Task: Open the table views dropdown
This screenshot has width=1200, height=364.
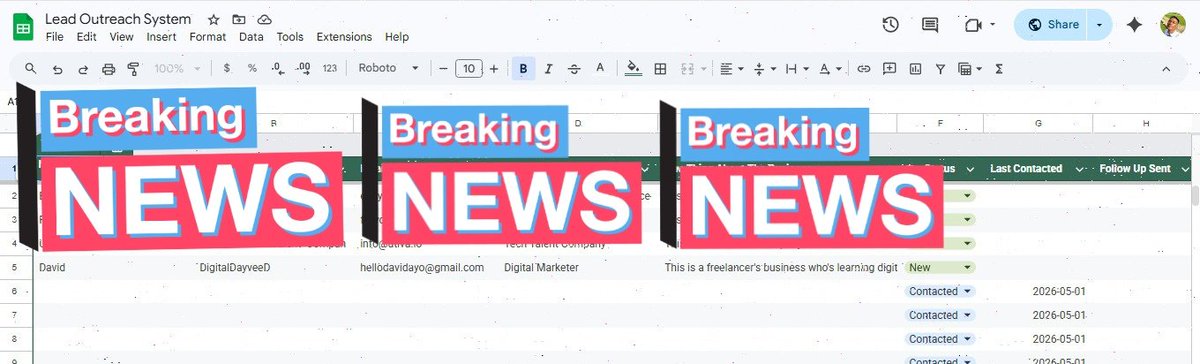Action: (x=970, y=69)
